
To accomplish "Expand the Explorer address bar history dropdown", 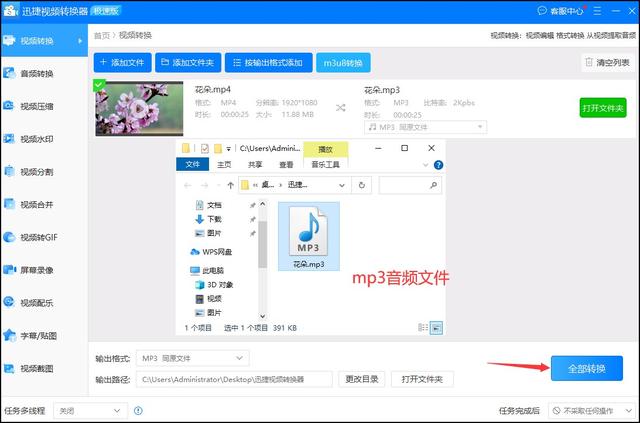I will click(342, 185).
